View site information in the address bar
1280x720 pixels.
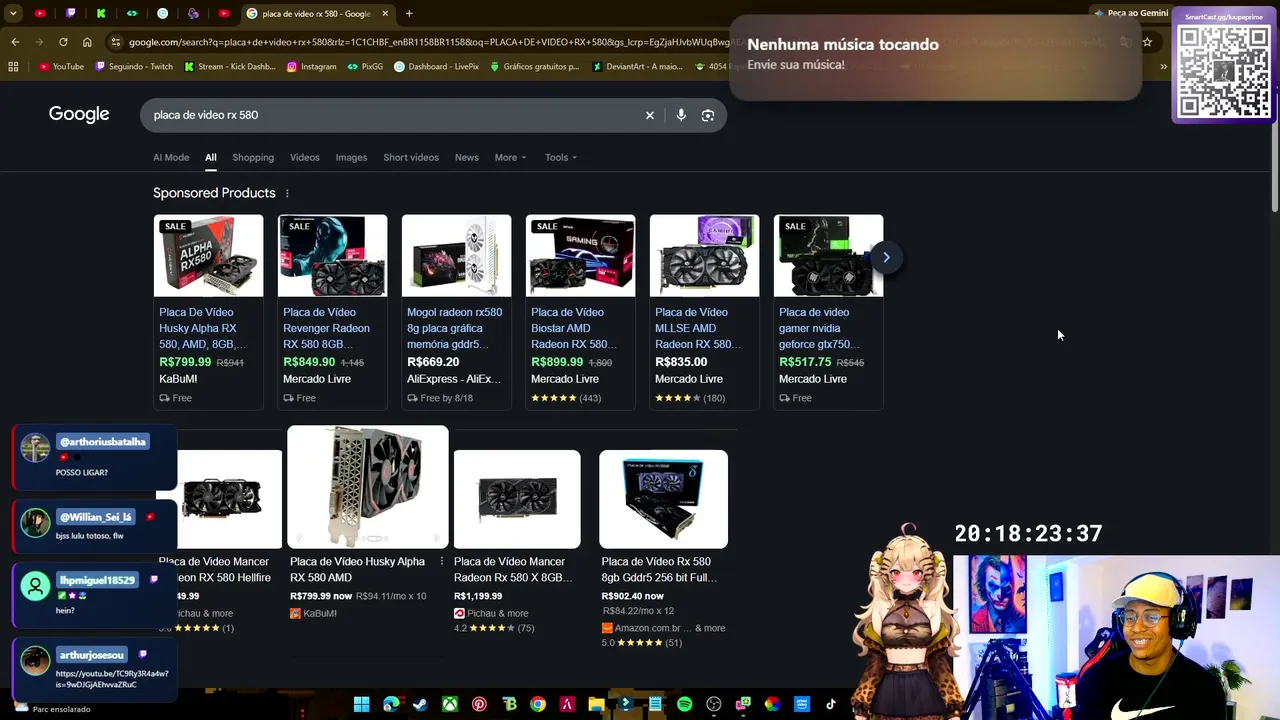point(116,42)
